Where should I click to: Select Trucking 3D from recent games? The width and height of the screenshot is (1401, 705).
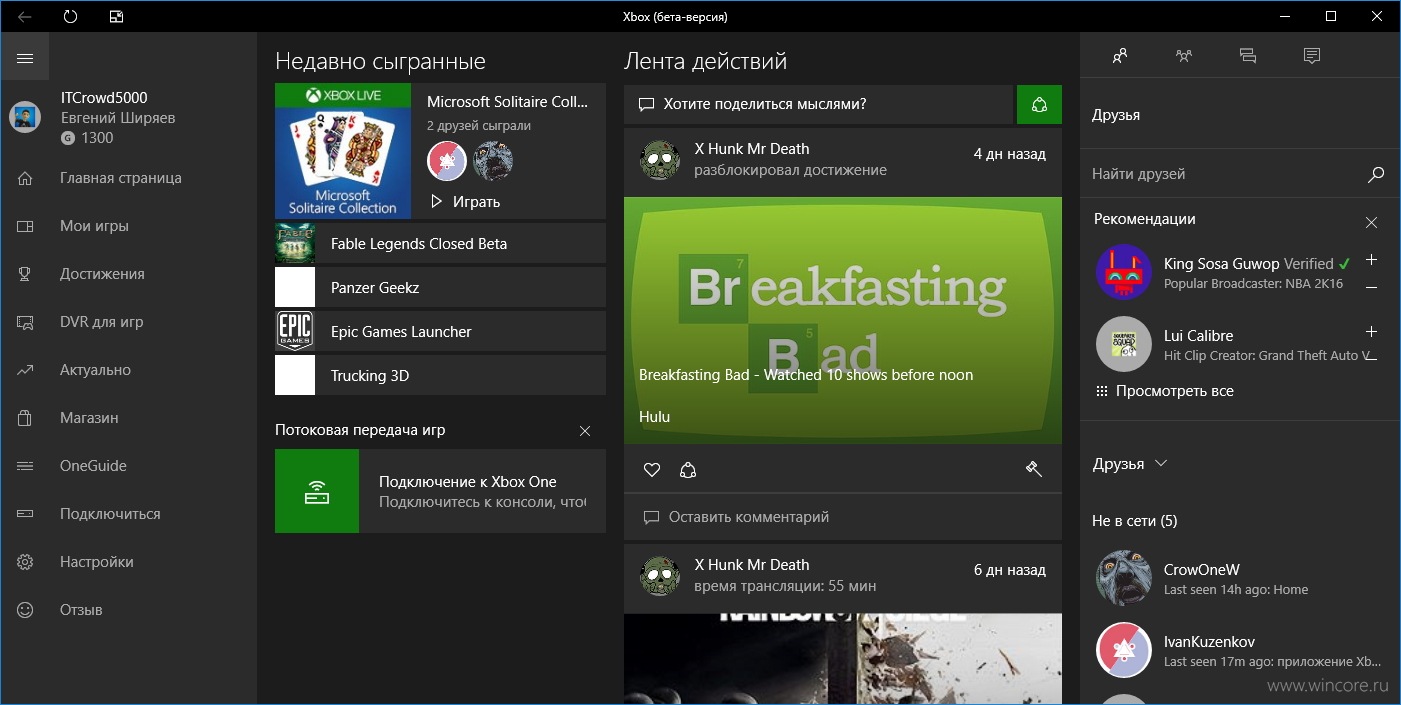click(x=440, y=375)
